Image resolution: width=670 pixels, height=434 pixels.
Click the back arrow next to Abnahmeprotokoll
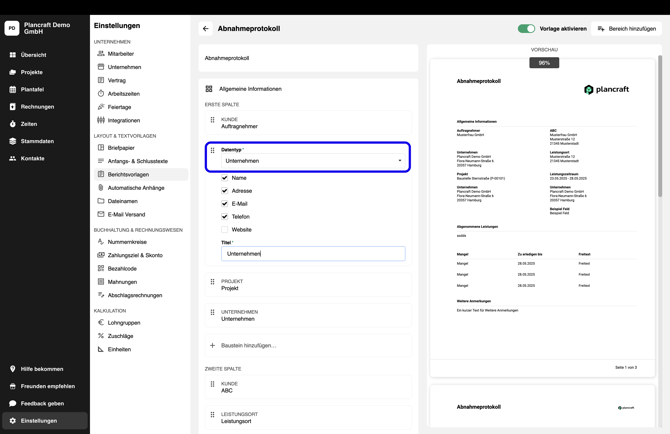tap(206, 29)
